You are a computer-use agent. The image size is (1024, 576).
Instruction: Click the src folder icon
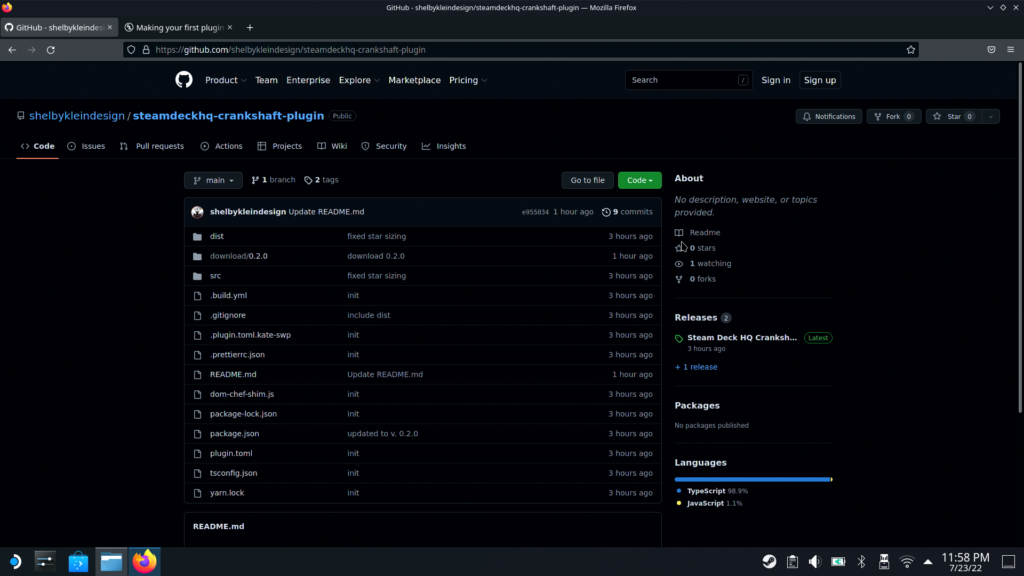(x=197, y=276)
